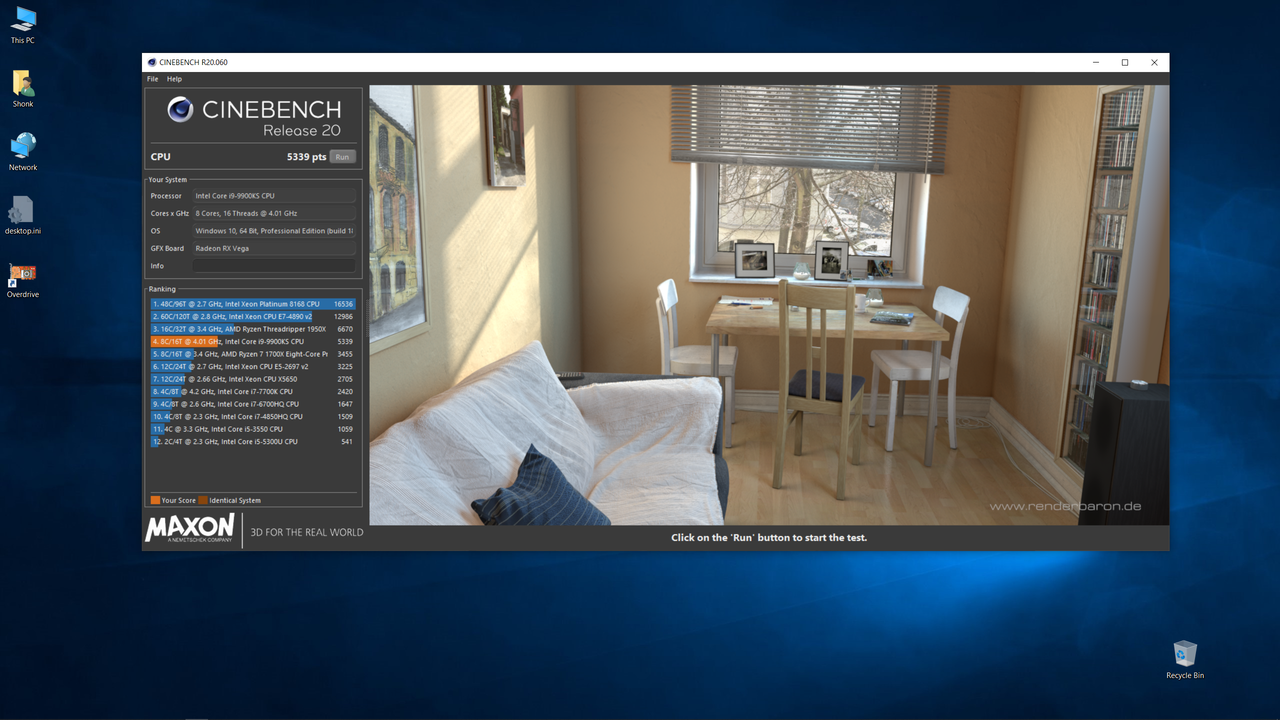The image size is (1280, 720).
Task: Click the OS value Windows 10 field
Action: (x=274, y=231)
